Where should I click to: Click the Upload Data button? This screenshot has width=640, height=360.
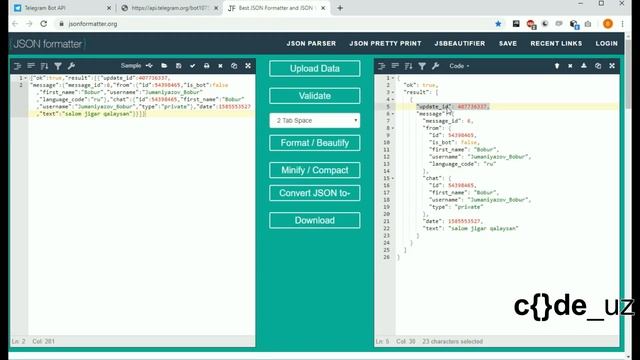coord(315,68)
